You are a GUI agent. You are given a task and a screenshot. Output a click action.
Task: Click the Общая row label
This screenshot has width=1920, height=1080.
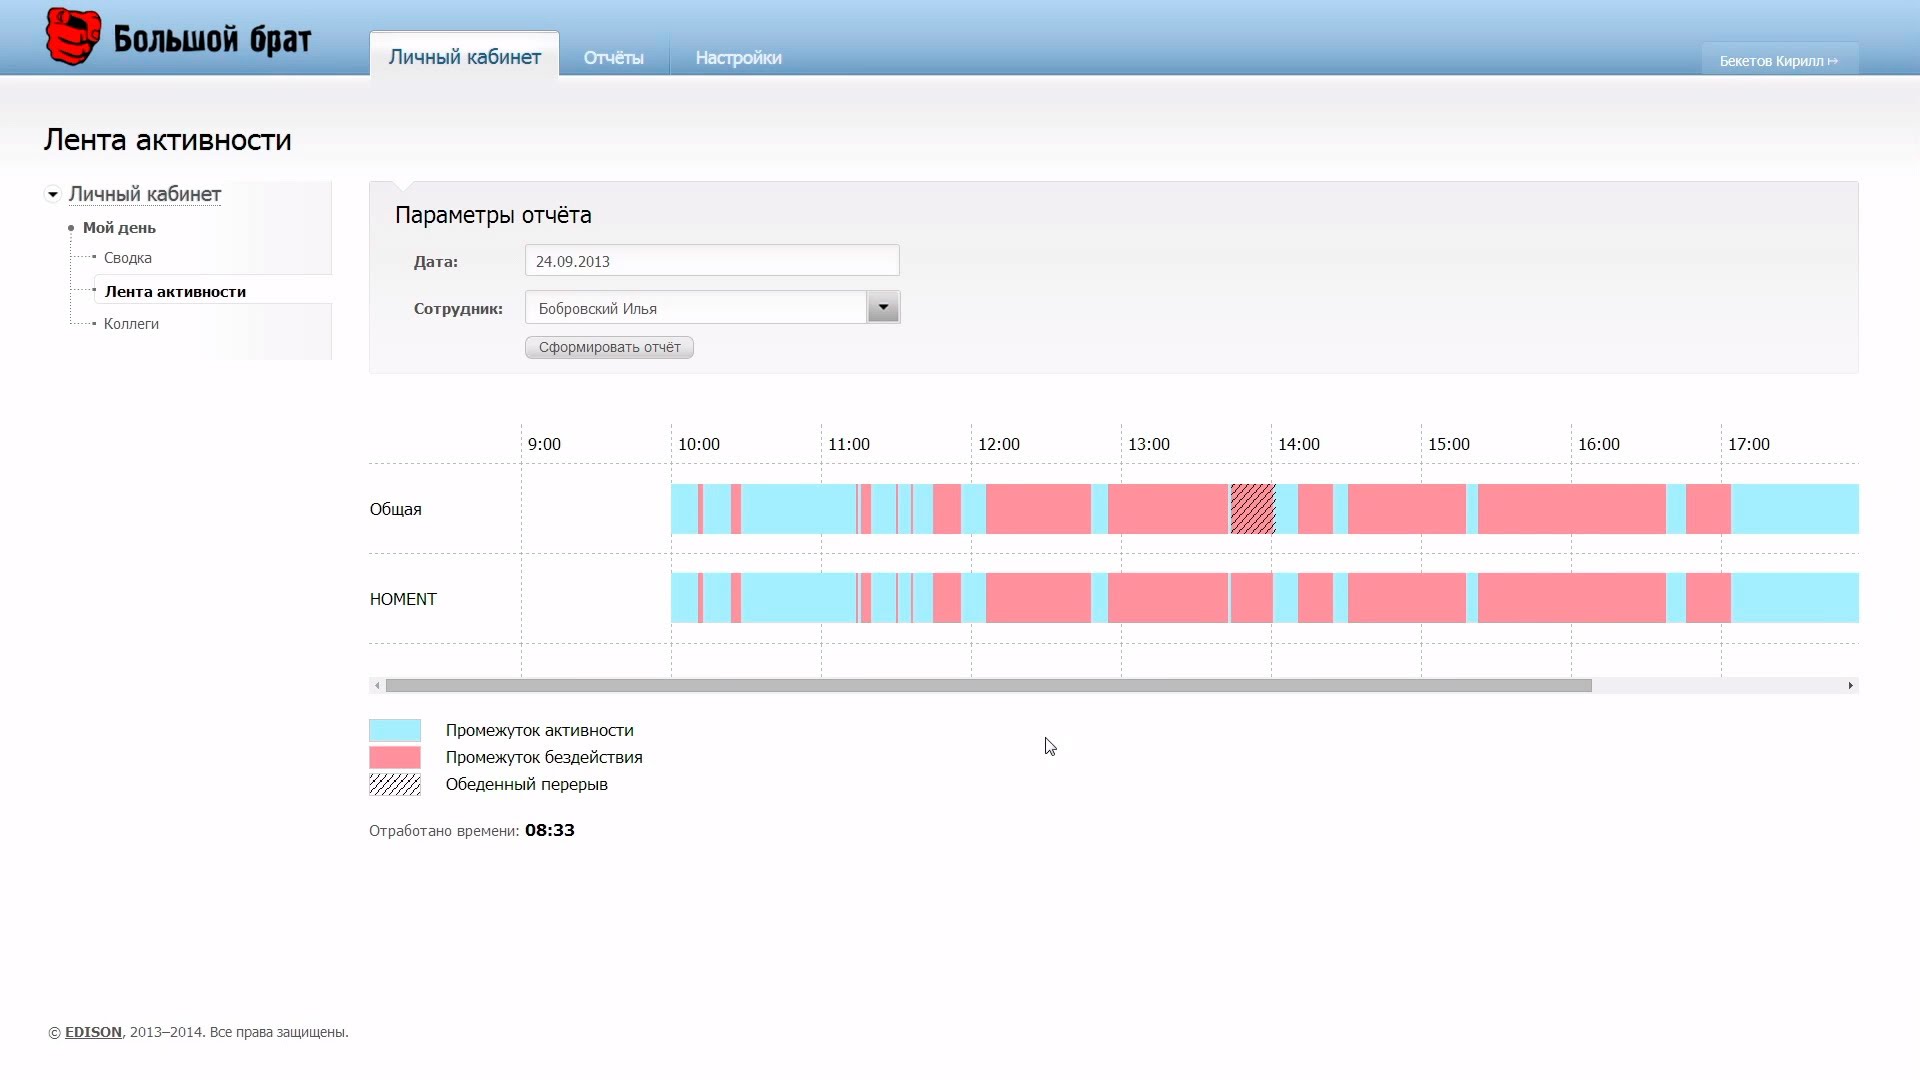tap(396, 509)
